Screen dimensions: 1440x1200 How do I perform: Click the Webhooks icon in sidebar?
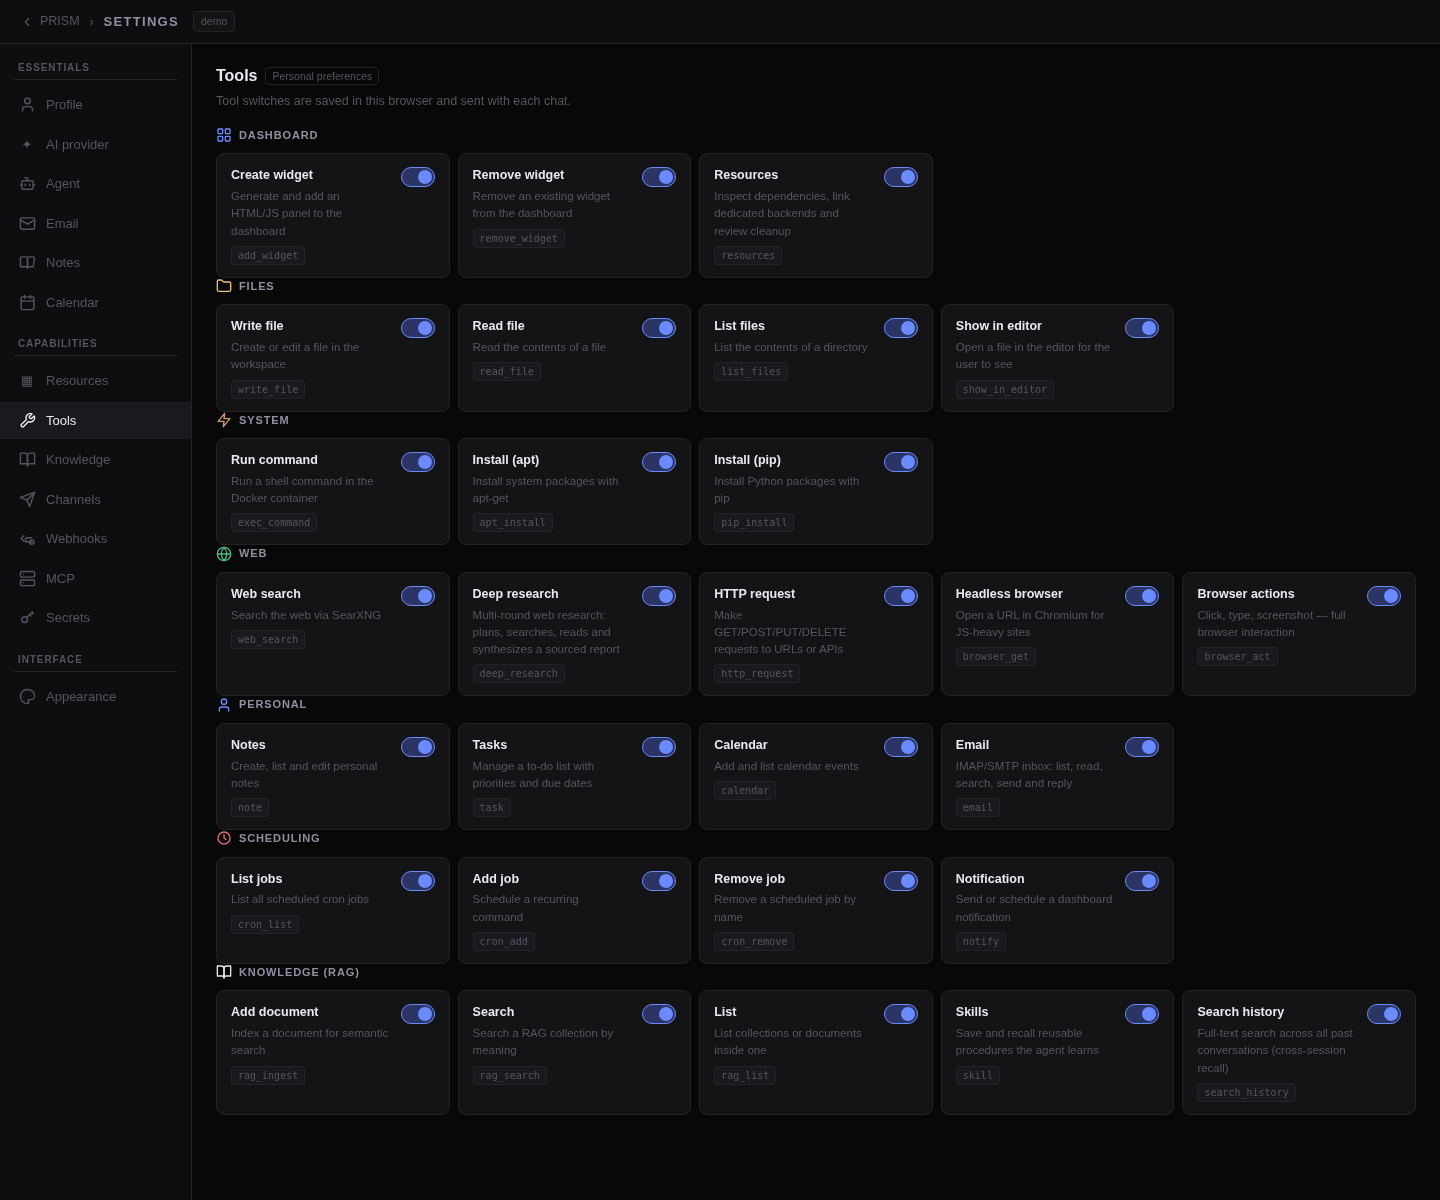coord(27,539)
